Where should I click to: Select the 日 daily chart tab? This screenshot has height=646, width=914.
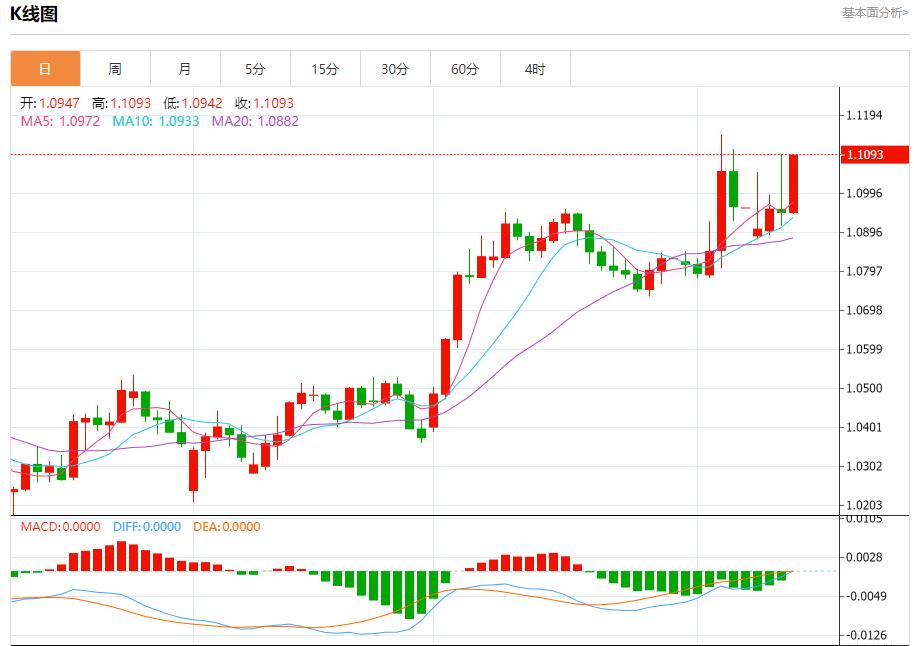[x=45, y=69]
